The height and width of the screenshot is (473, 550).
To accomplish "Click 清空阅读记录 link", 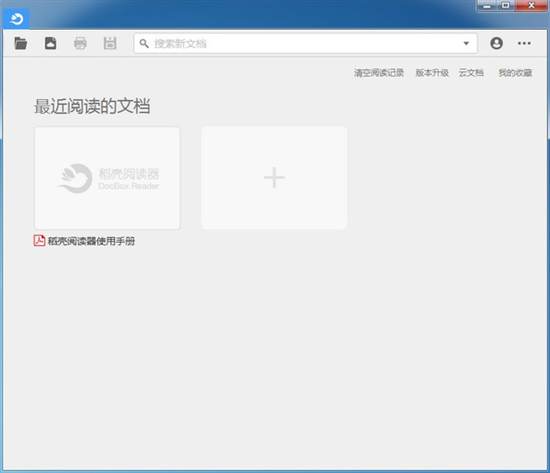I will point(379,73).
